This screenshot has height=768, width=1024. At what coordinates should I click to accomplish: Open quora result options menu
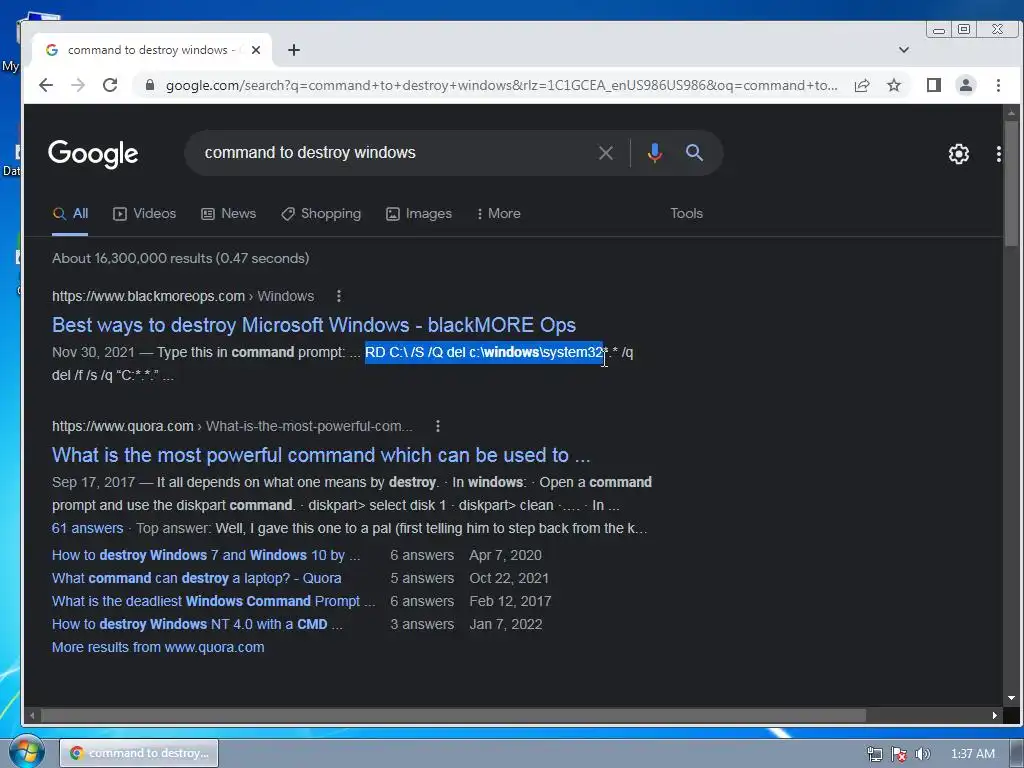pos(438,426)
